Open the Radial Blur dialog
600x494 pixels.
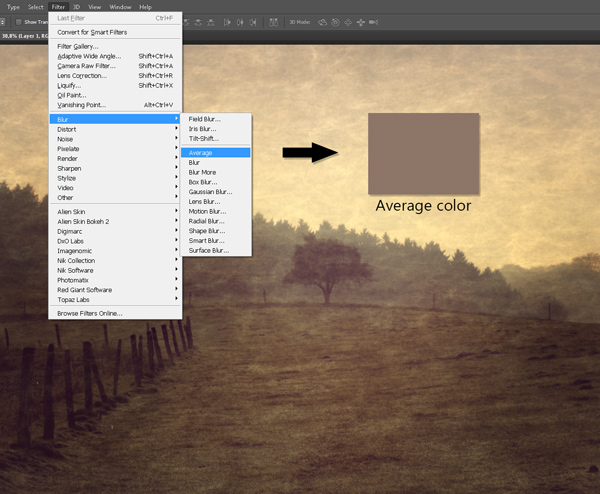coord(216,221)
